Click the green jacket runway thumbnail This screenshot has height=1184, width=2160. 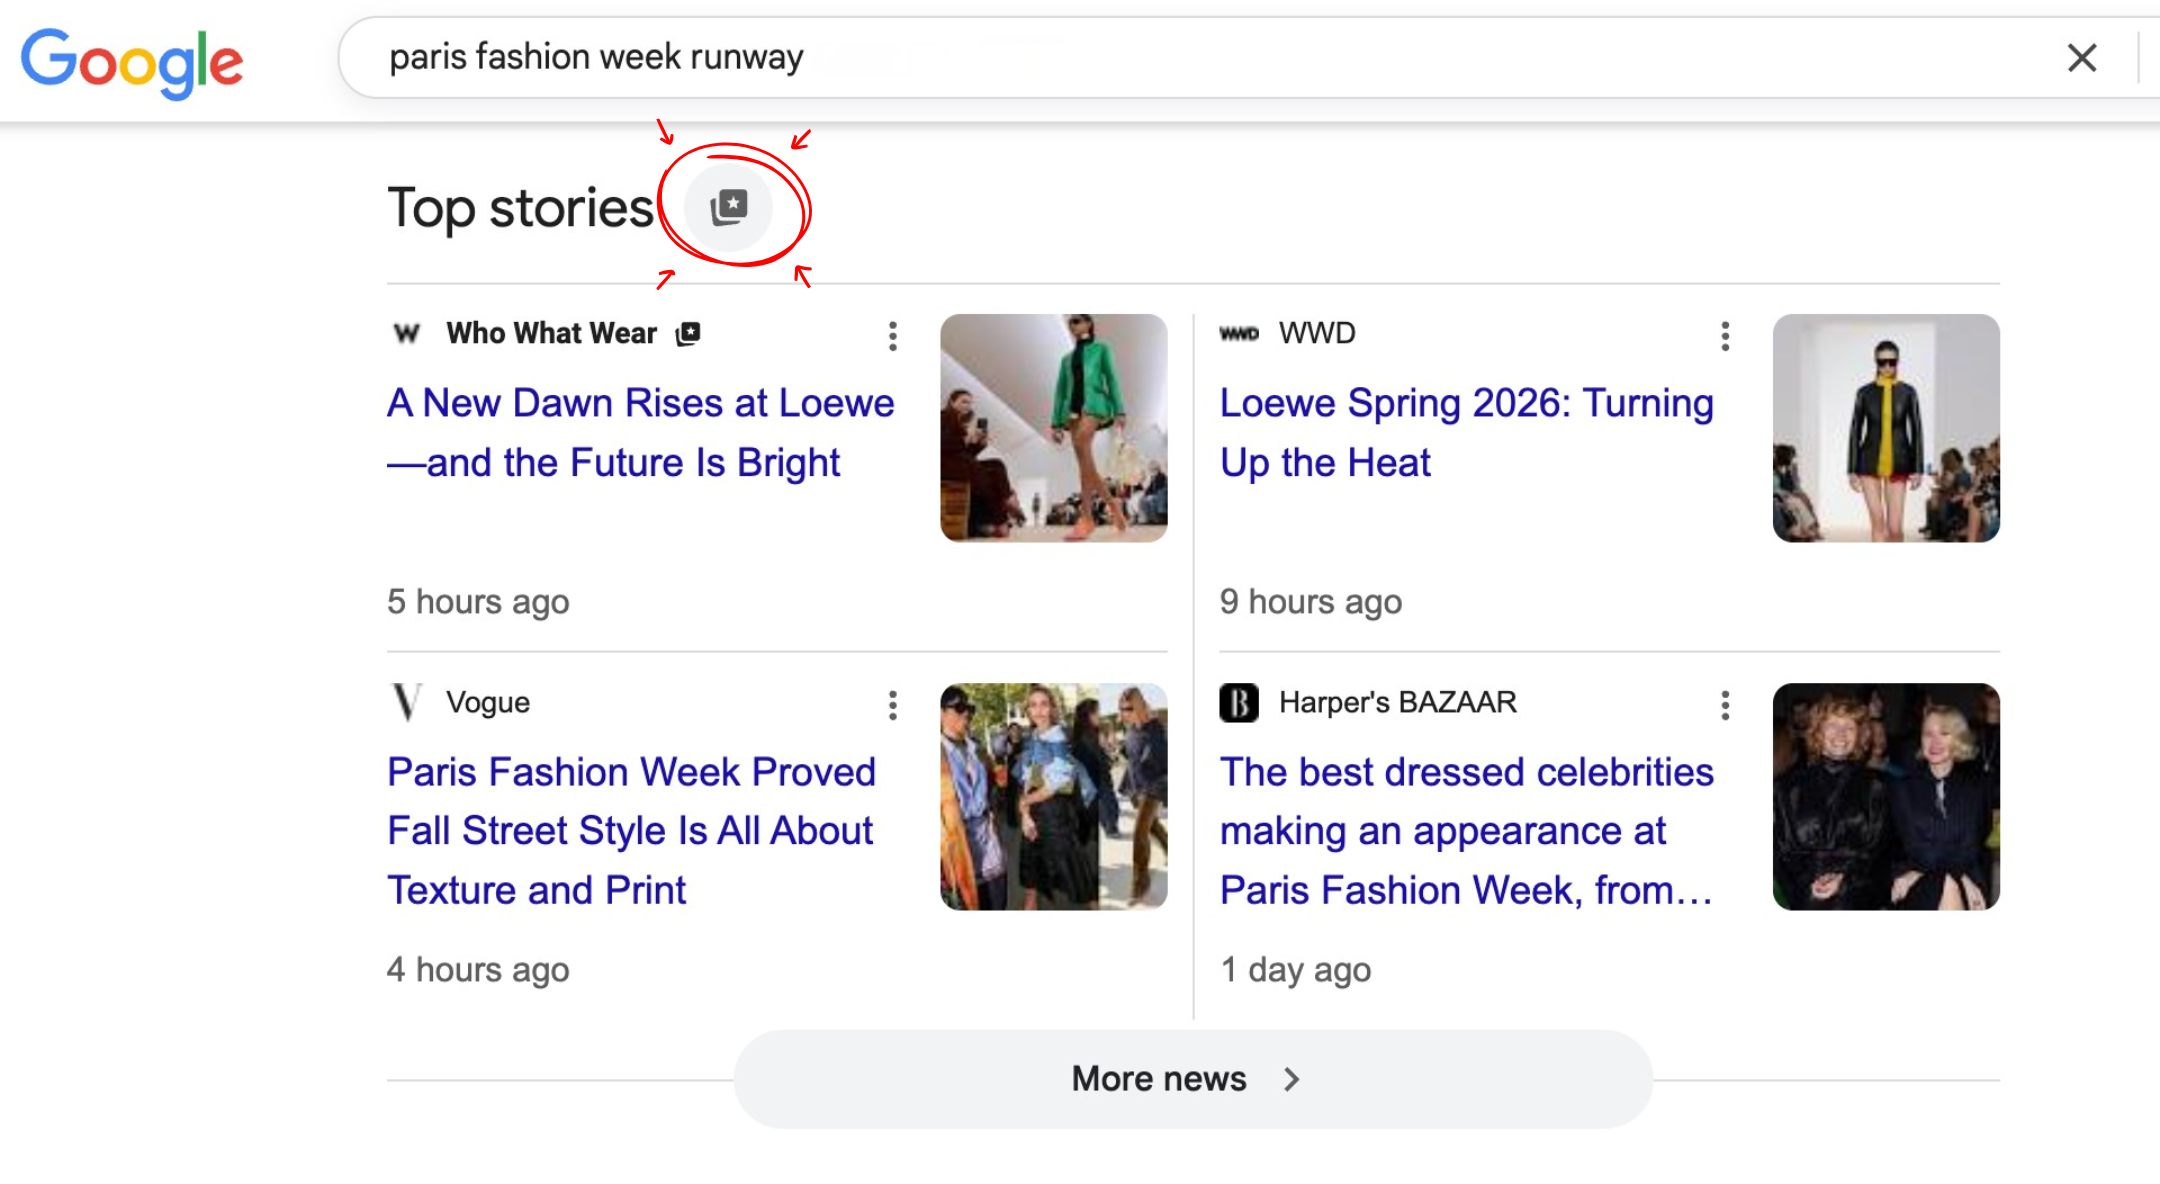pyautogui.click(x=1053, y=428)
